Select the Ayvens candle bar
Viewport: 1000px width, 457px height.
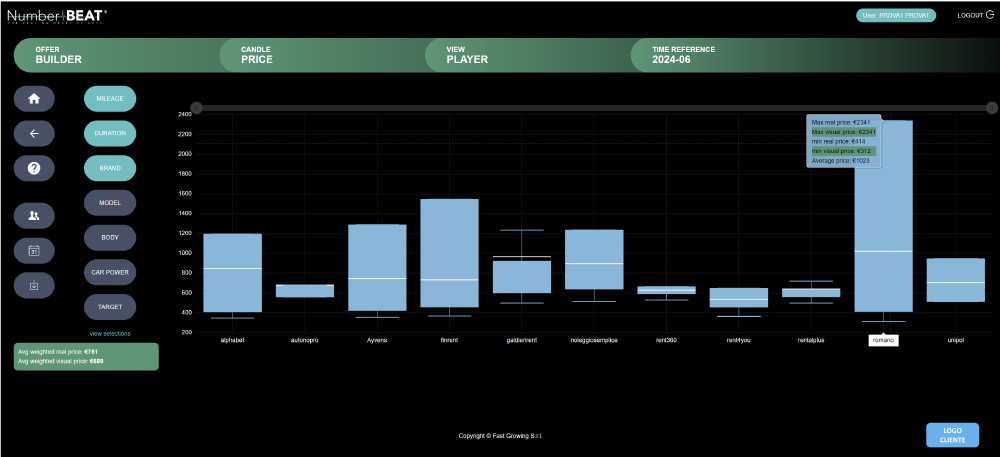[378, 267]
